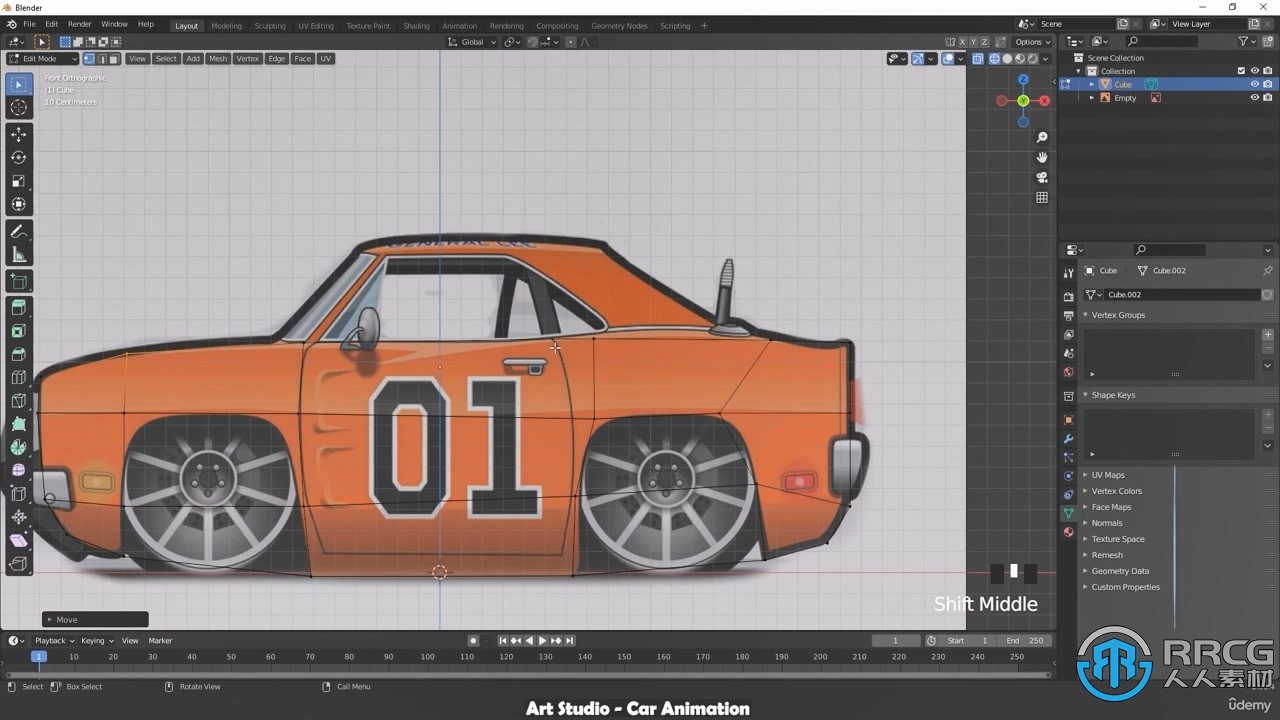This screenshot has width=1280, height=720.
Task: Open the Edit Mode dropdown
Action: 43,59
